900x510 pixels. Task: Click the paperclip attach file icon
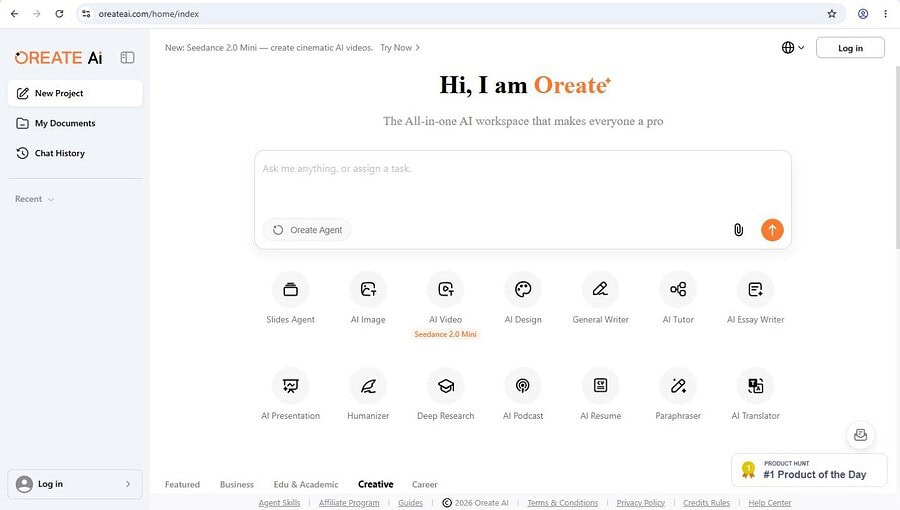(739, 230)
